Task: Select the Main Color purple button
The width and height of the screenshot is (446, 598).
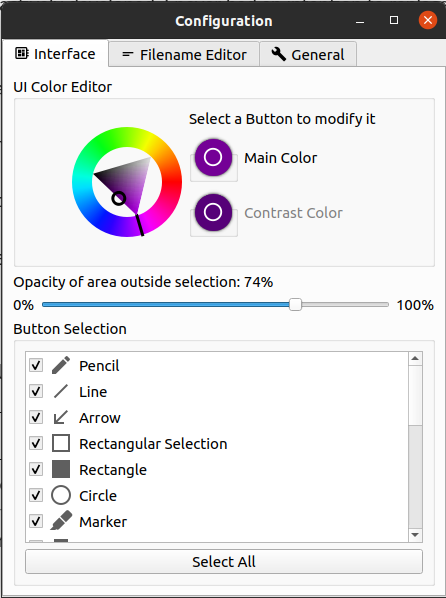Action: click(213, 158)
